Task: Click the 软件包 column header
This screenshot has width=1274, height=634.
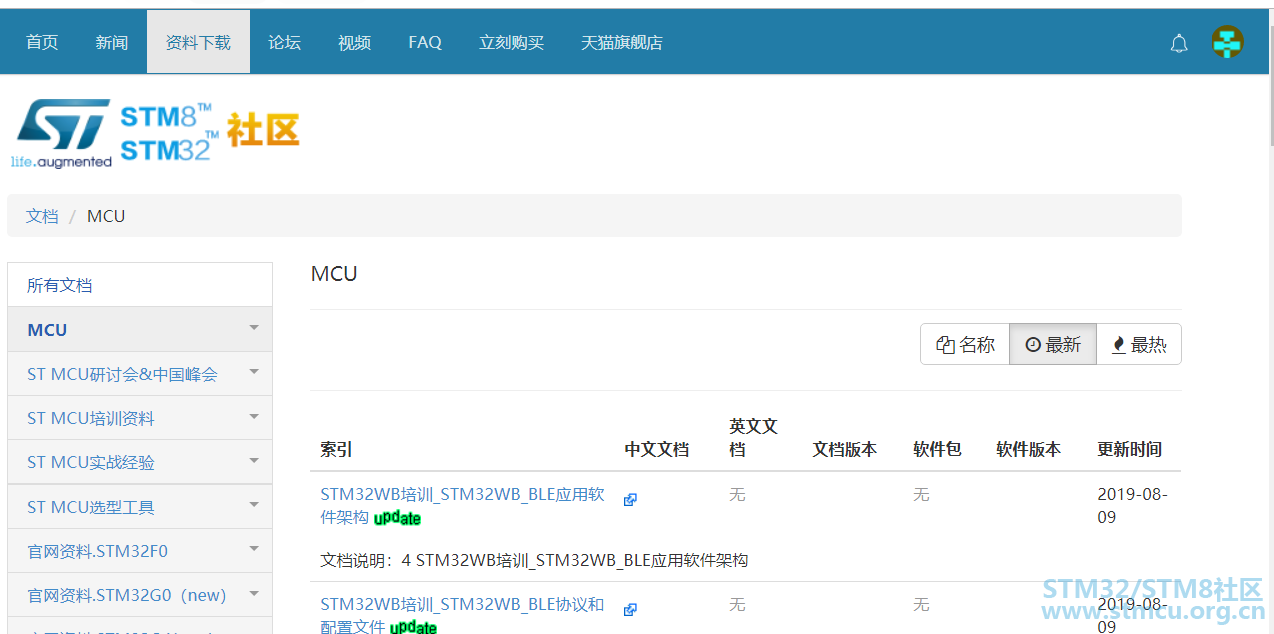Action: 937,450
